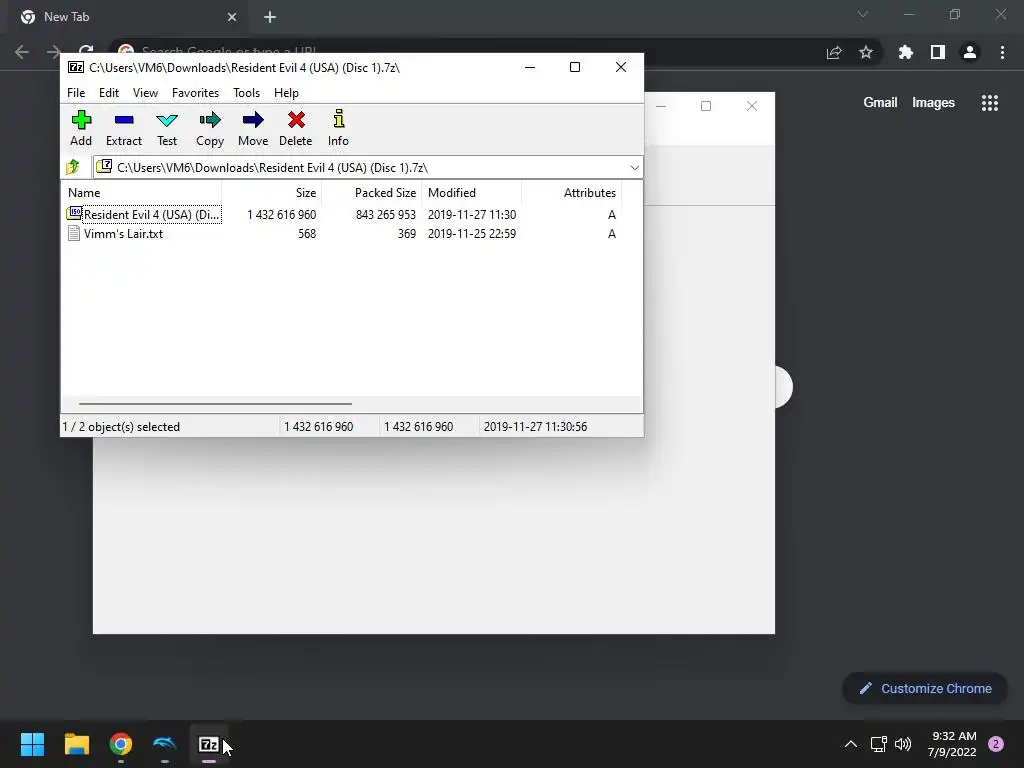Screen dimensions: 1024x768
Task: Click the ISO file icon for Resident Evil 4
Action: point(74,214)
